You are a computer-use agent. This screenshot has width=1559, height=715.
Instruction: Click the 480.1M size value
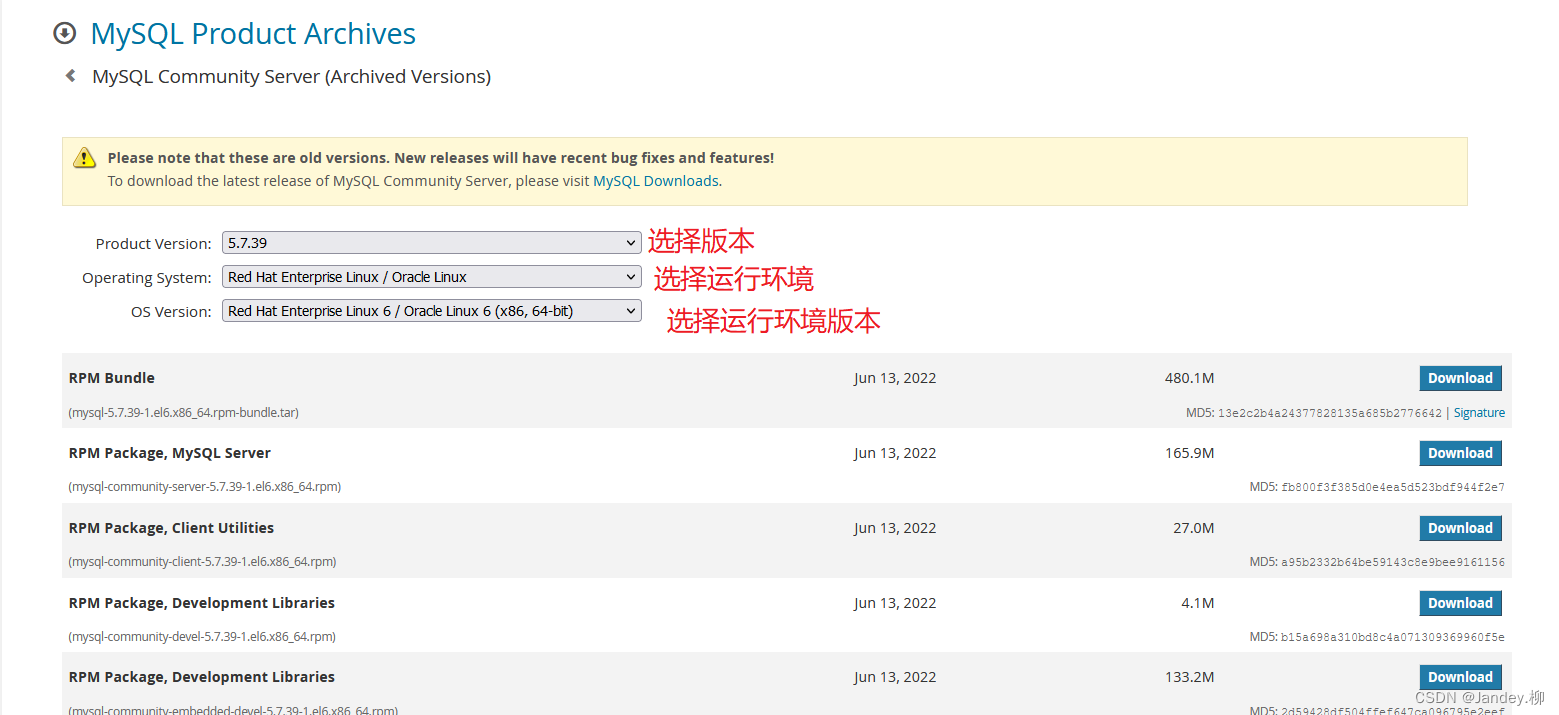pos(1189,378)
